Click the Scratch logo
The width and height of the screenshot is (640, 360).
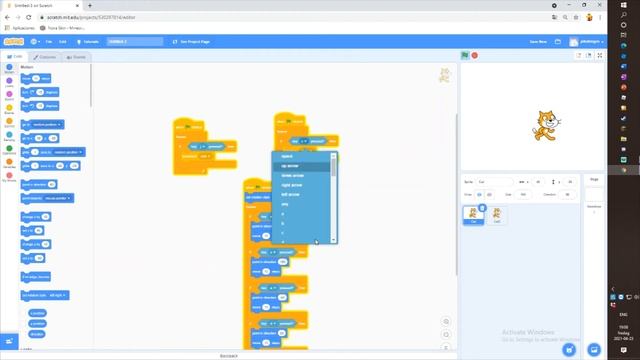tap(14, 42)
